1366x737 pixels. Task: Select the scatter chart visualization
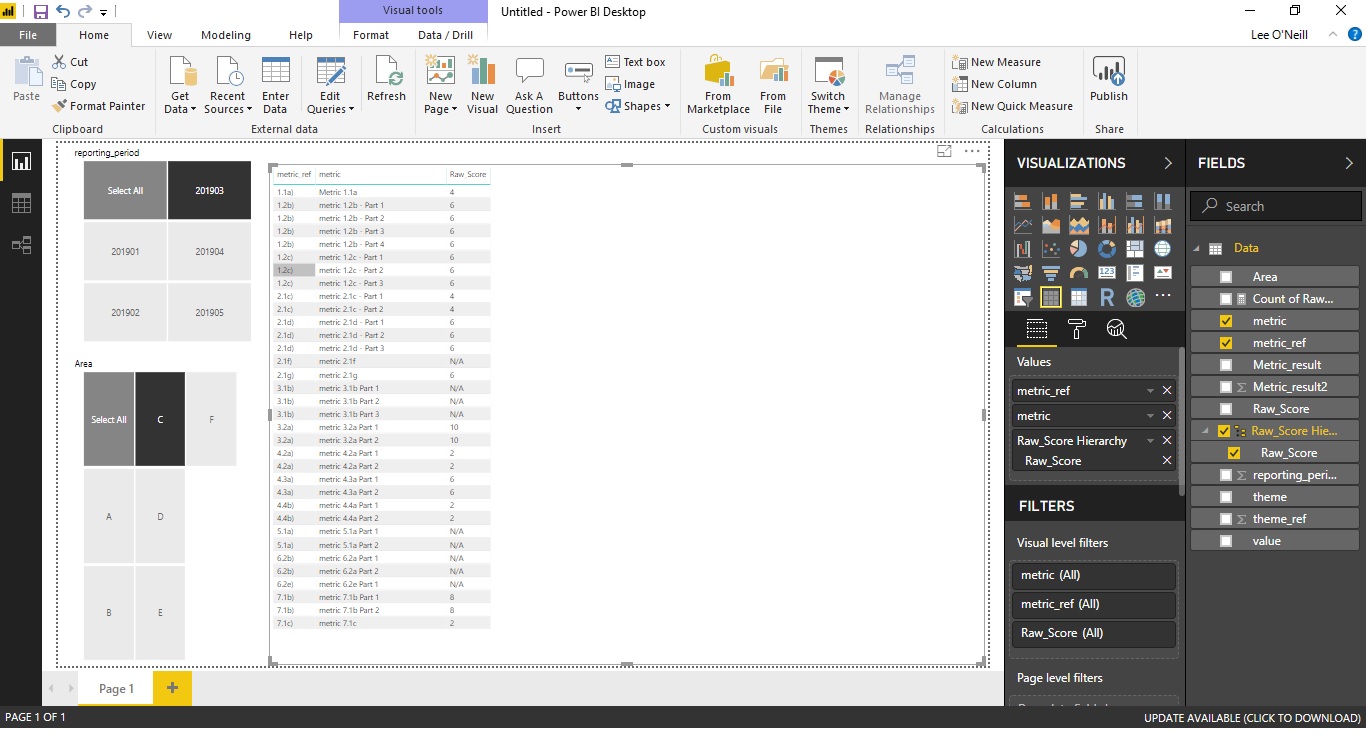1050,249
